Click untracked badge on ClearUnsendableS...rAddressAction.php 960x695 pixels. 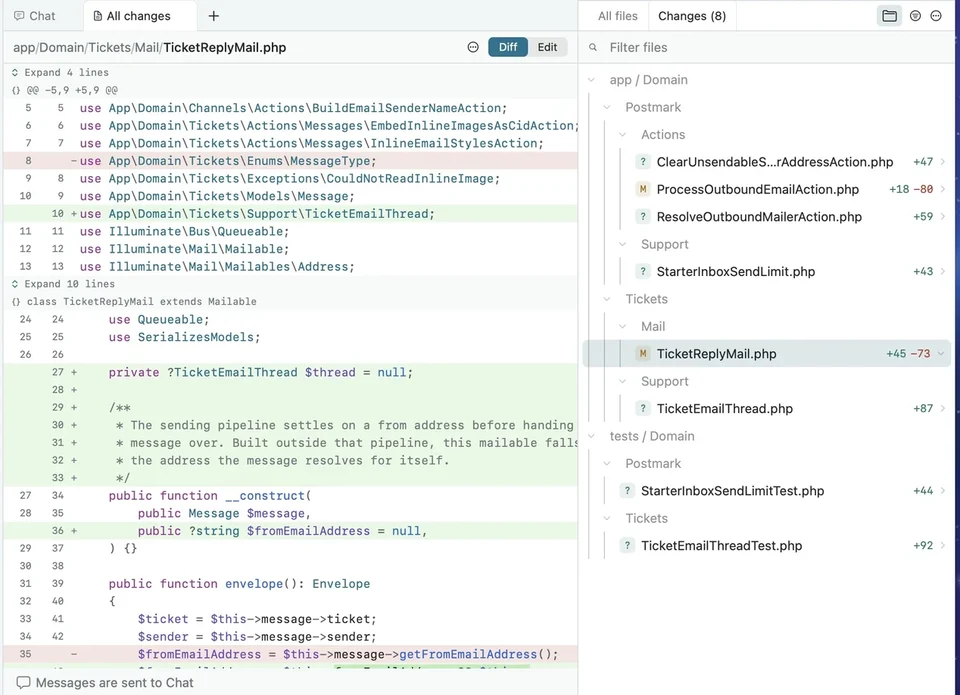642,162
